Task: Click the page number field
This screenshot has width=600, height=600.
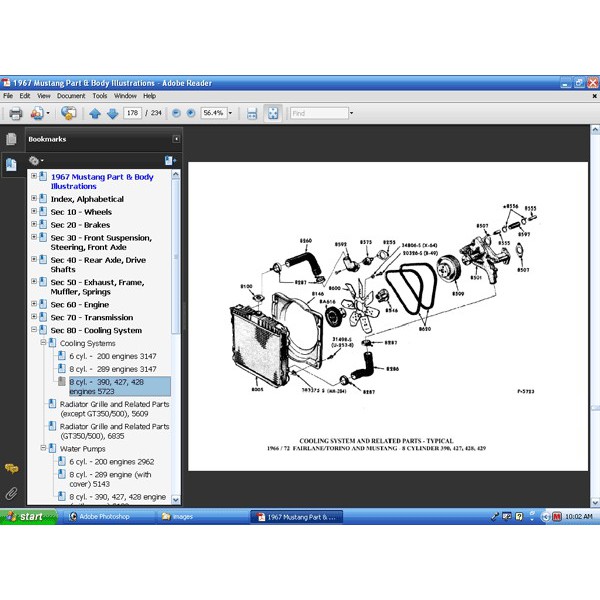Action: [132, 113]
